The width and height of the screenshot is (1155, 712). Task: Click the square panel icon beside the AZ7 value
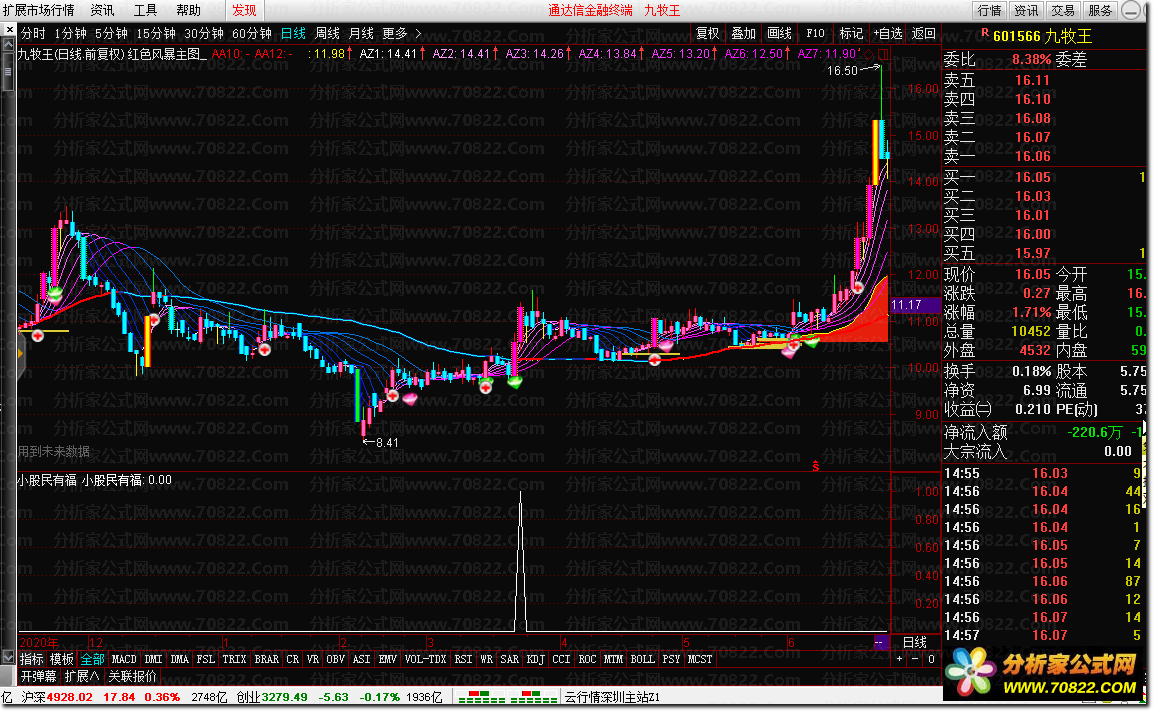pos(883,54)
